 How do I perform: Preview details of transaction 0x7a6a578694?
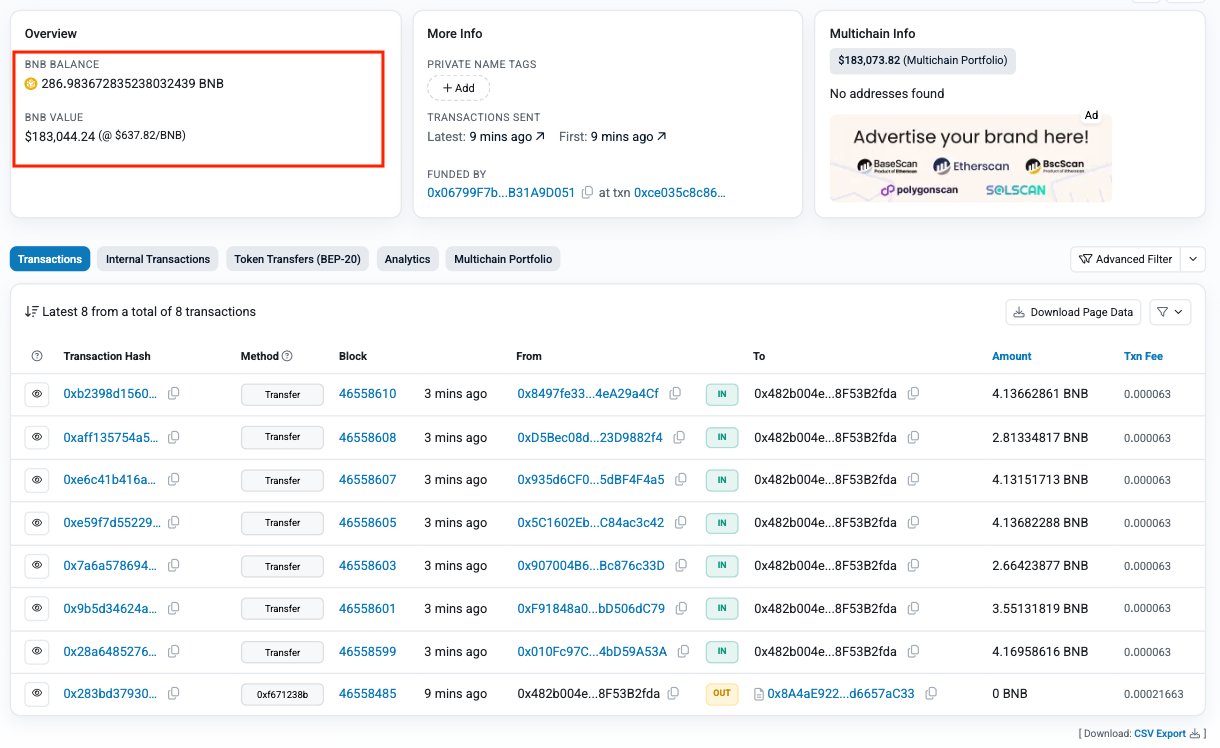pyautogui.click(x=37, y=566)
